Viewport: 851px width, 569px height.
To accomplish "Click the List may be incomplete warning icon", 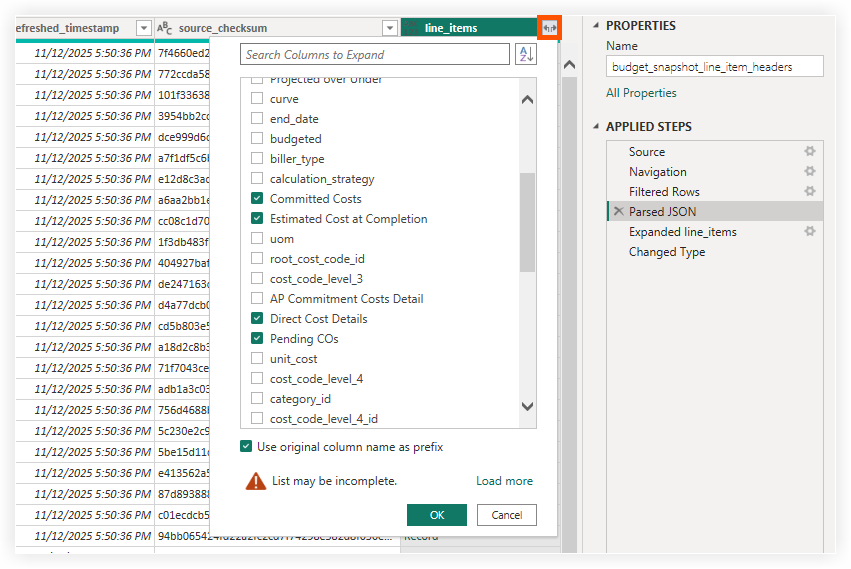I will (x=256, y=481).
